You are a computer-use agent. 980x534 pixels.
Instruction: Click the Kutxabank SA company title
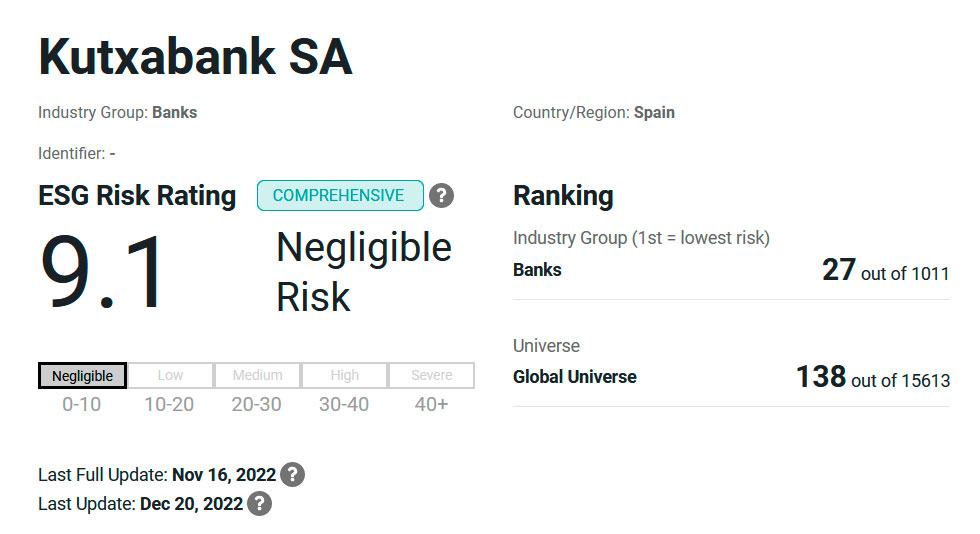(x=195, y=58)
